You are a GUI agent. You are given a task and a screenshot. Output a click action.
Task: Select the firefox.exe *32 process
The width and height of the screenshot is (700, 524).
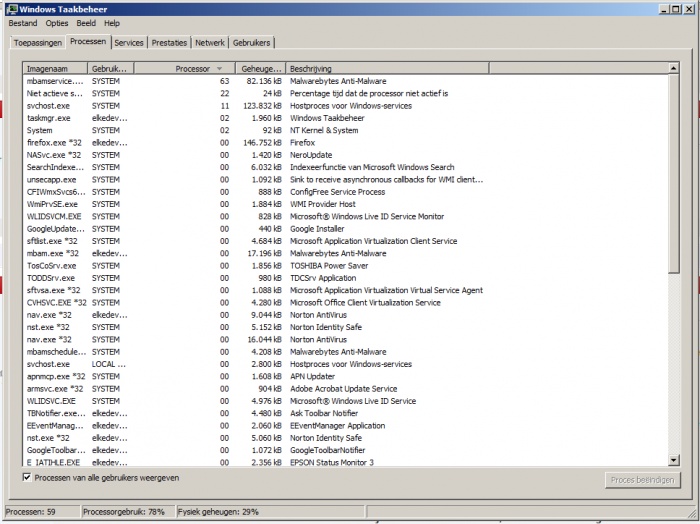pos(346,143)
